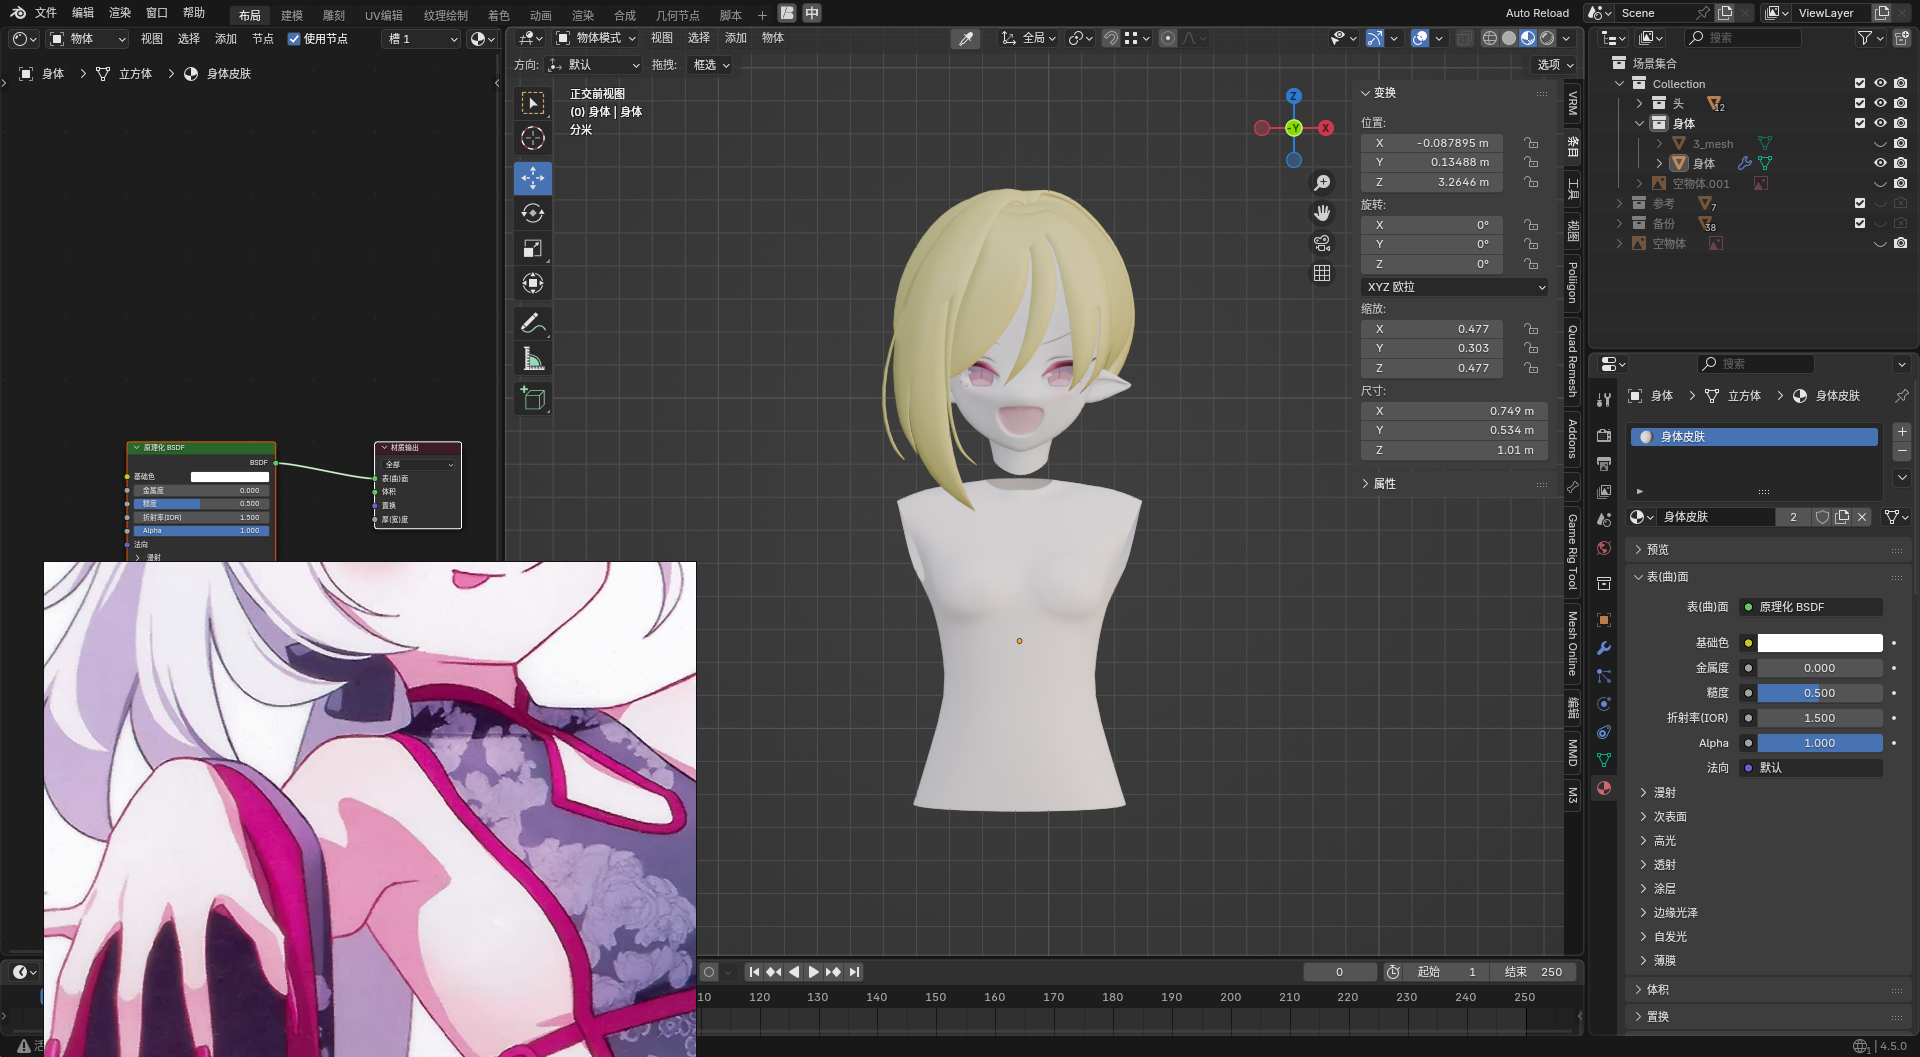Expand the 自发光 emission section

(1669, 937)
